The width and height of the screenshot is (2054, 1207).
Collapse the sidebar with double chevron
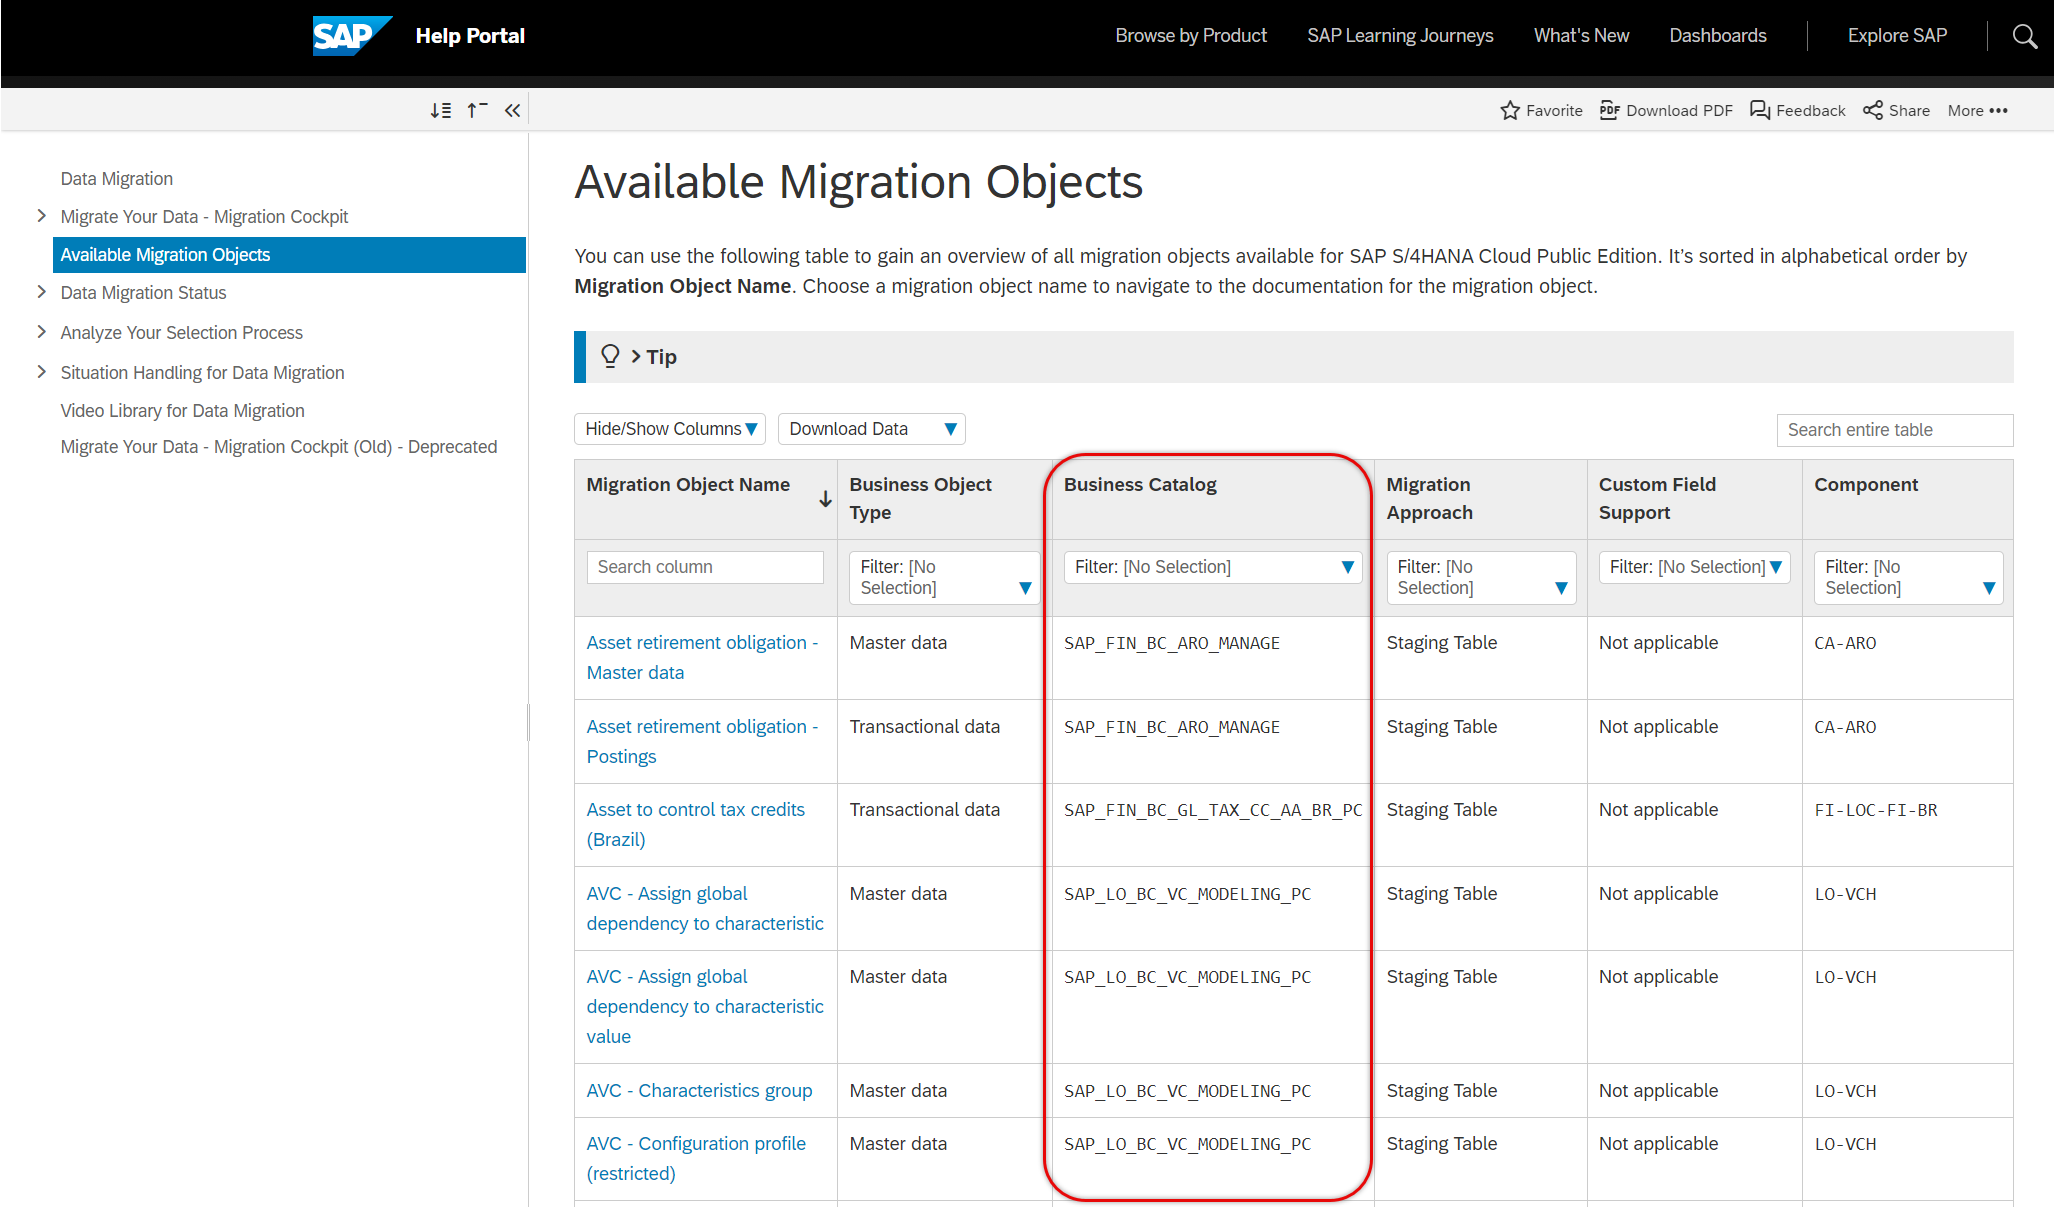tap(512, 110)
